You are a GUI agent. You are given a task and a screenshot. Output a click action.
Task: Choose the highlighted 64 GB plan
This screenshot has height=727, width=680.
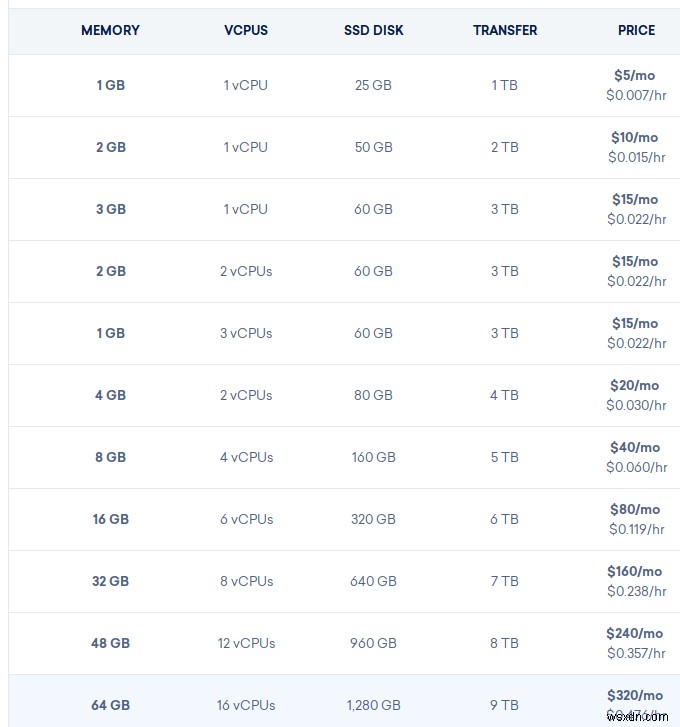[110, 705]
